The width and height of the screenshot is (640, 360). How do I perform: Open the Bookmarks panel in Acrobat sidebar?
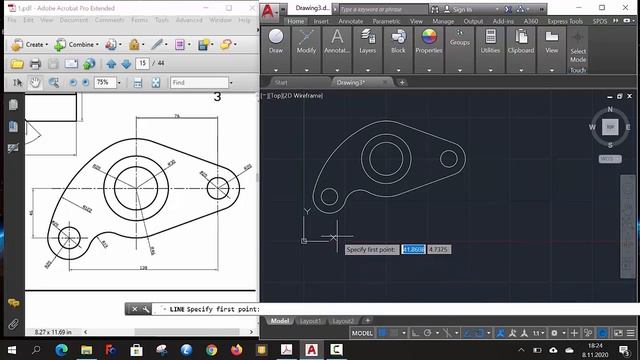click(13, 127)
